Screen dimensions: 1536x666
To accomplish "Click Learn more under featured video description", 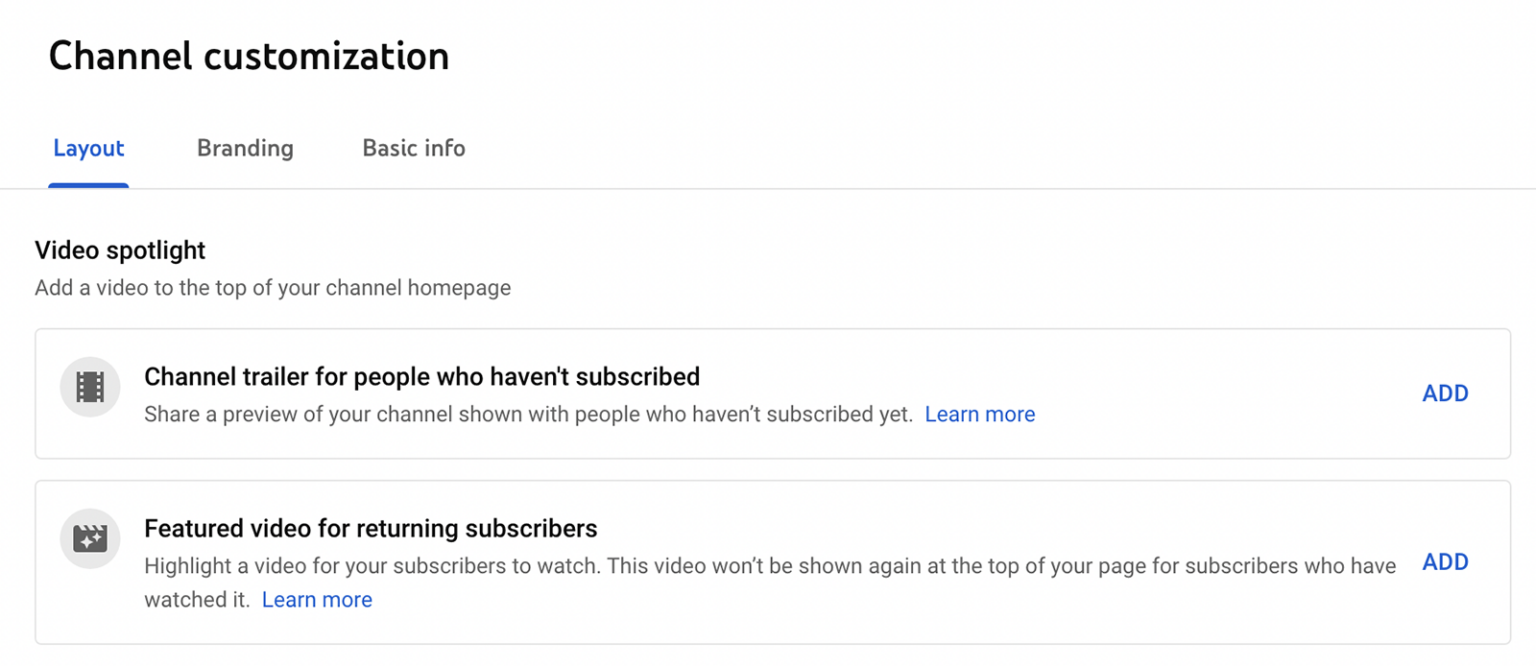I will pos(316,599).
